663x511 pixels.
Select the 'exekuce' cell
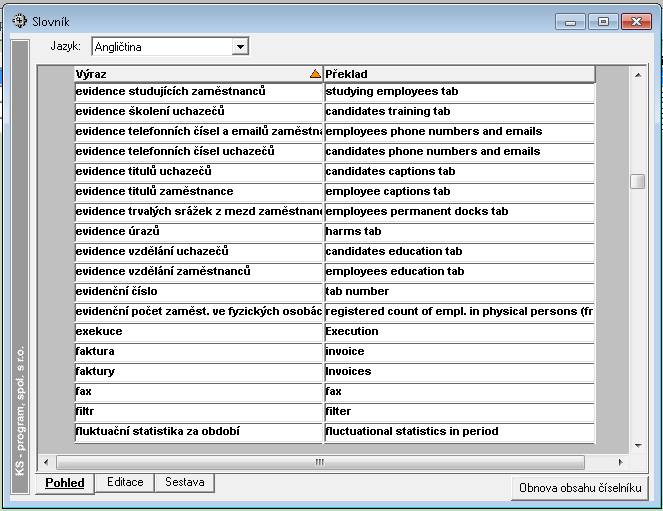tap(198, 332)
